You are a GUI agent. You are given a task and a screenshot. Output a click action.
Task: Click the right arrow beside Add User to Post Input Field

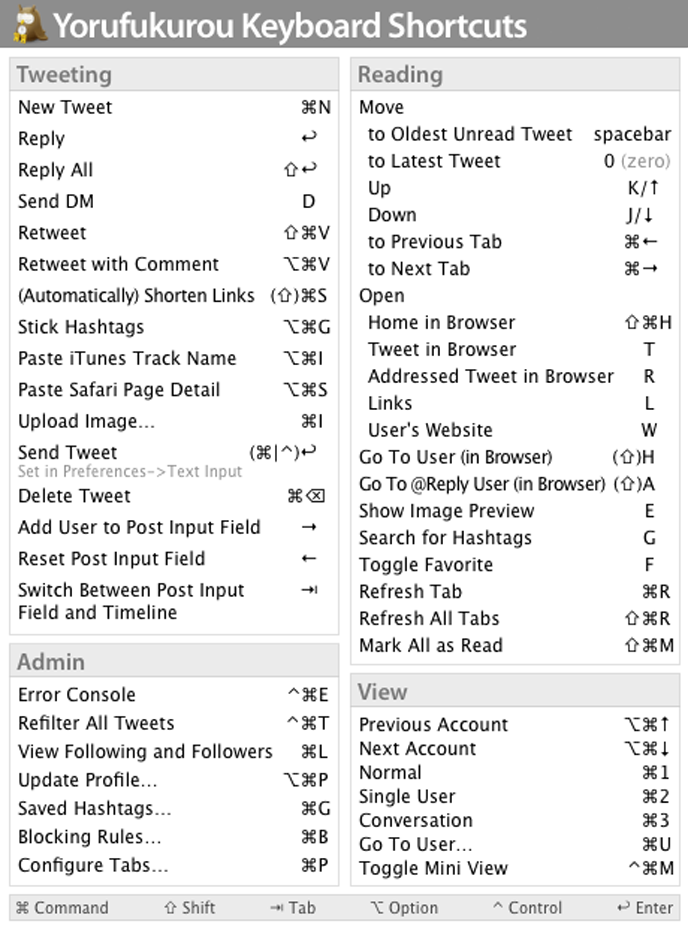point(309,527)
